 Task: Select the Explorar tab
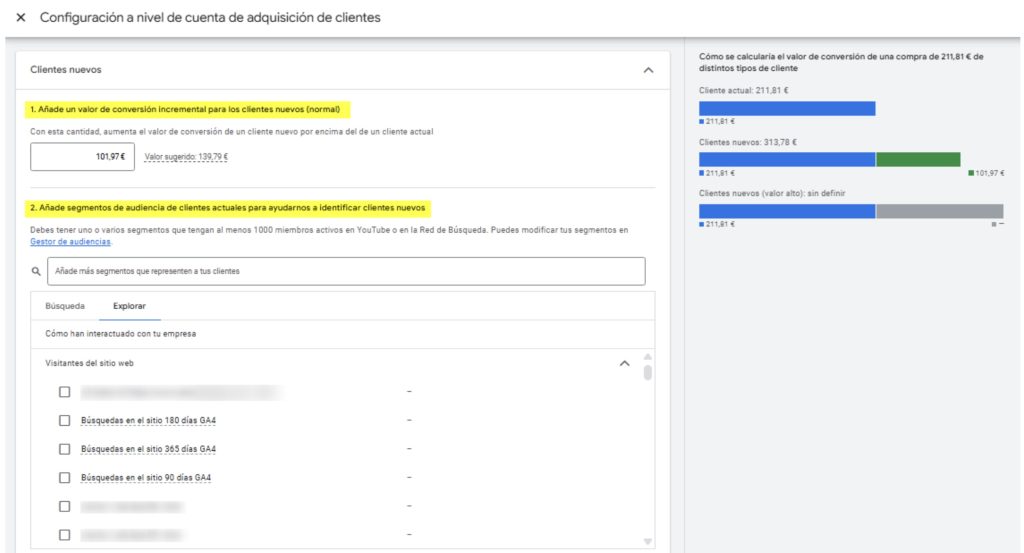130,306
